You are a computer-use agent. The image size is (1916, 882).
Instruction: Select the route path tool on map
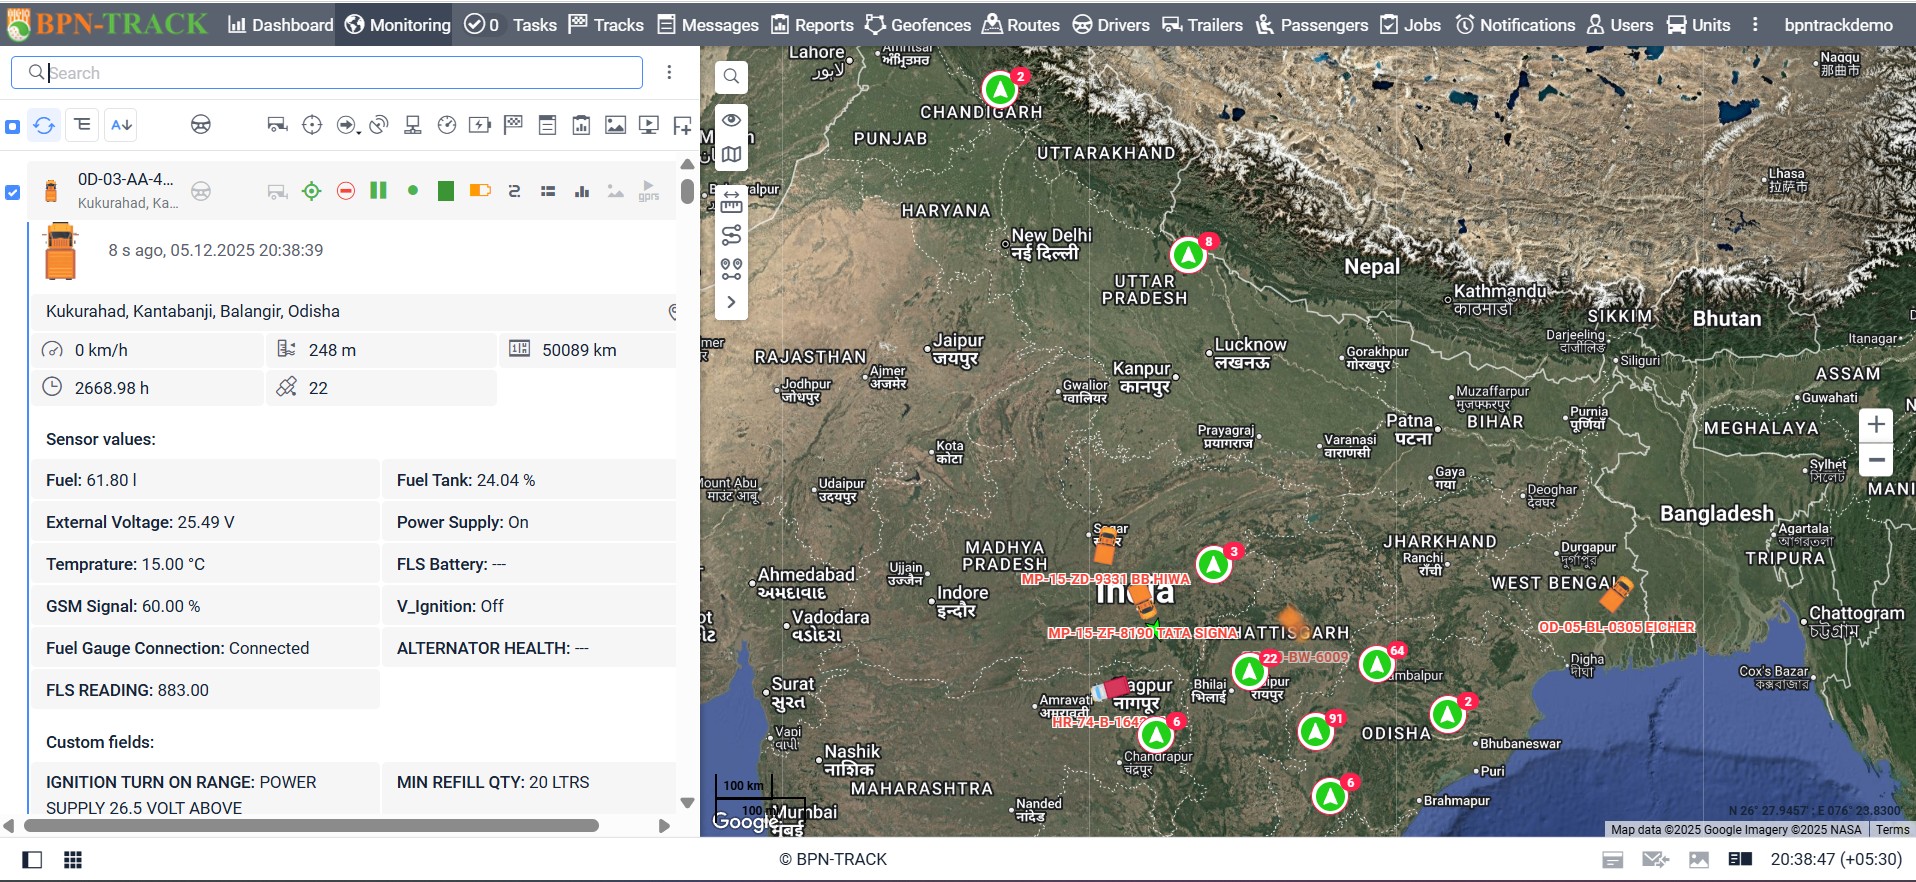pyautogui.click(x=731, y=235)
